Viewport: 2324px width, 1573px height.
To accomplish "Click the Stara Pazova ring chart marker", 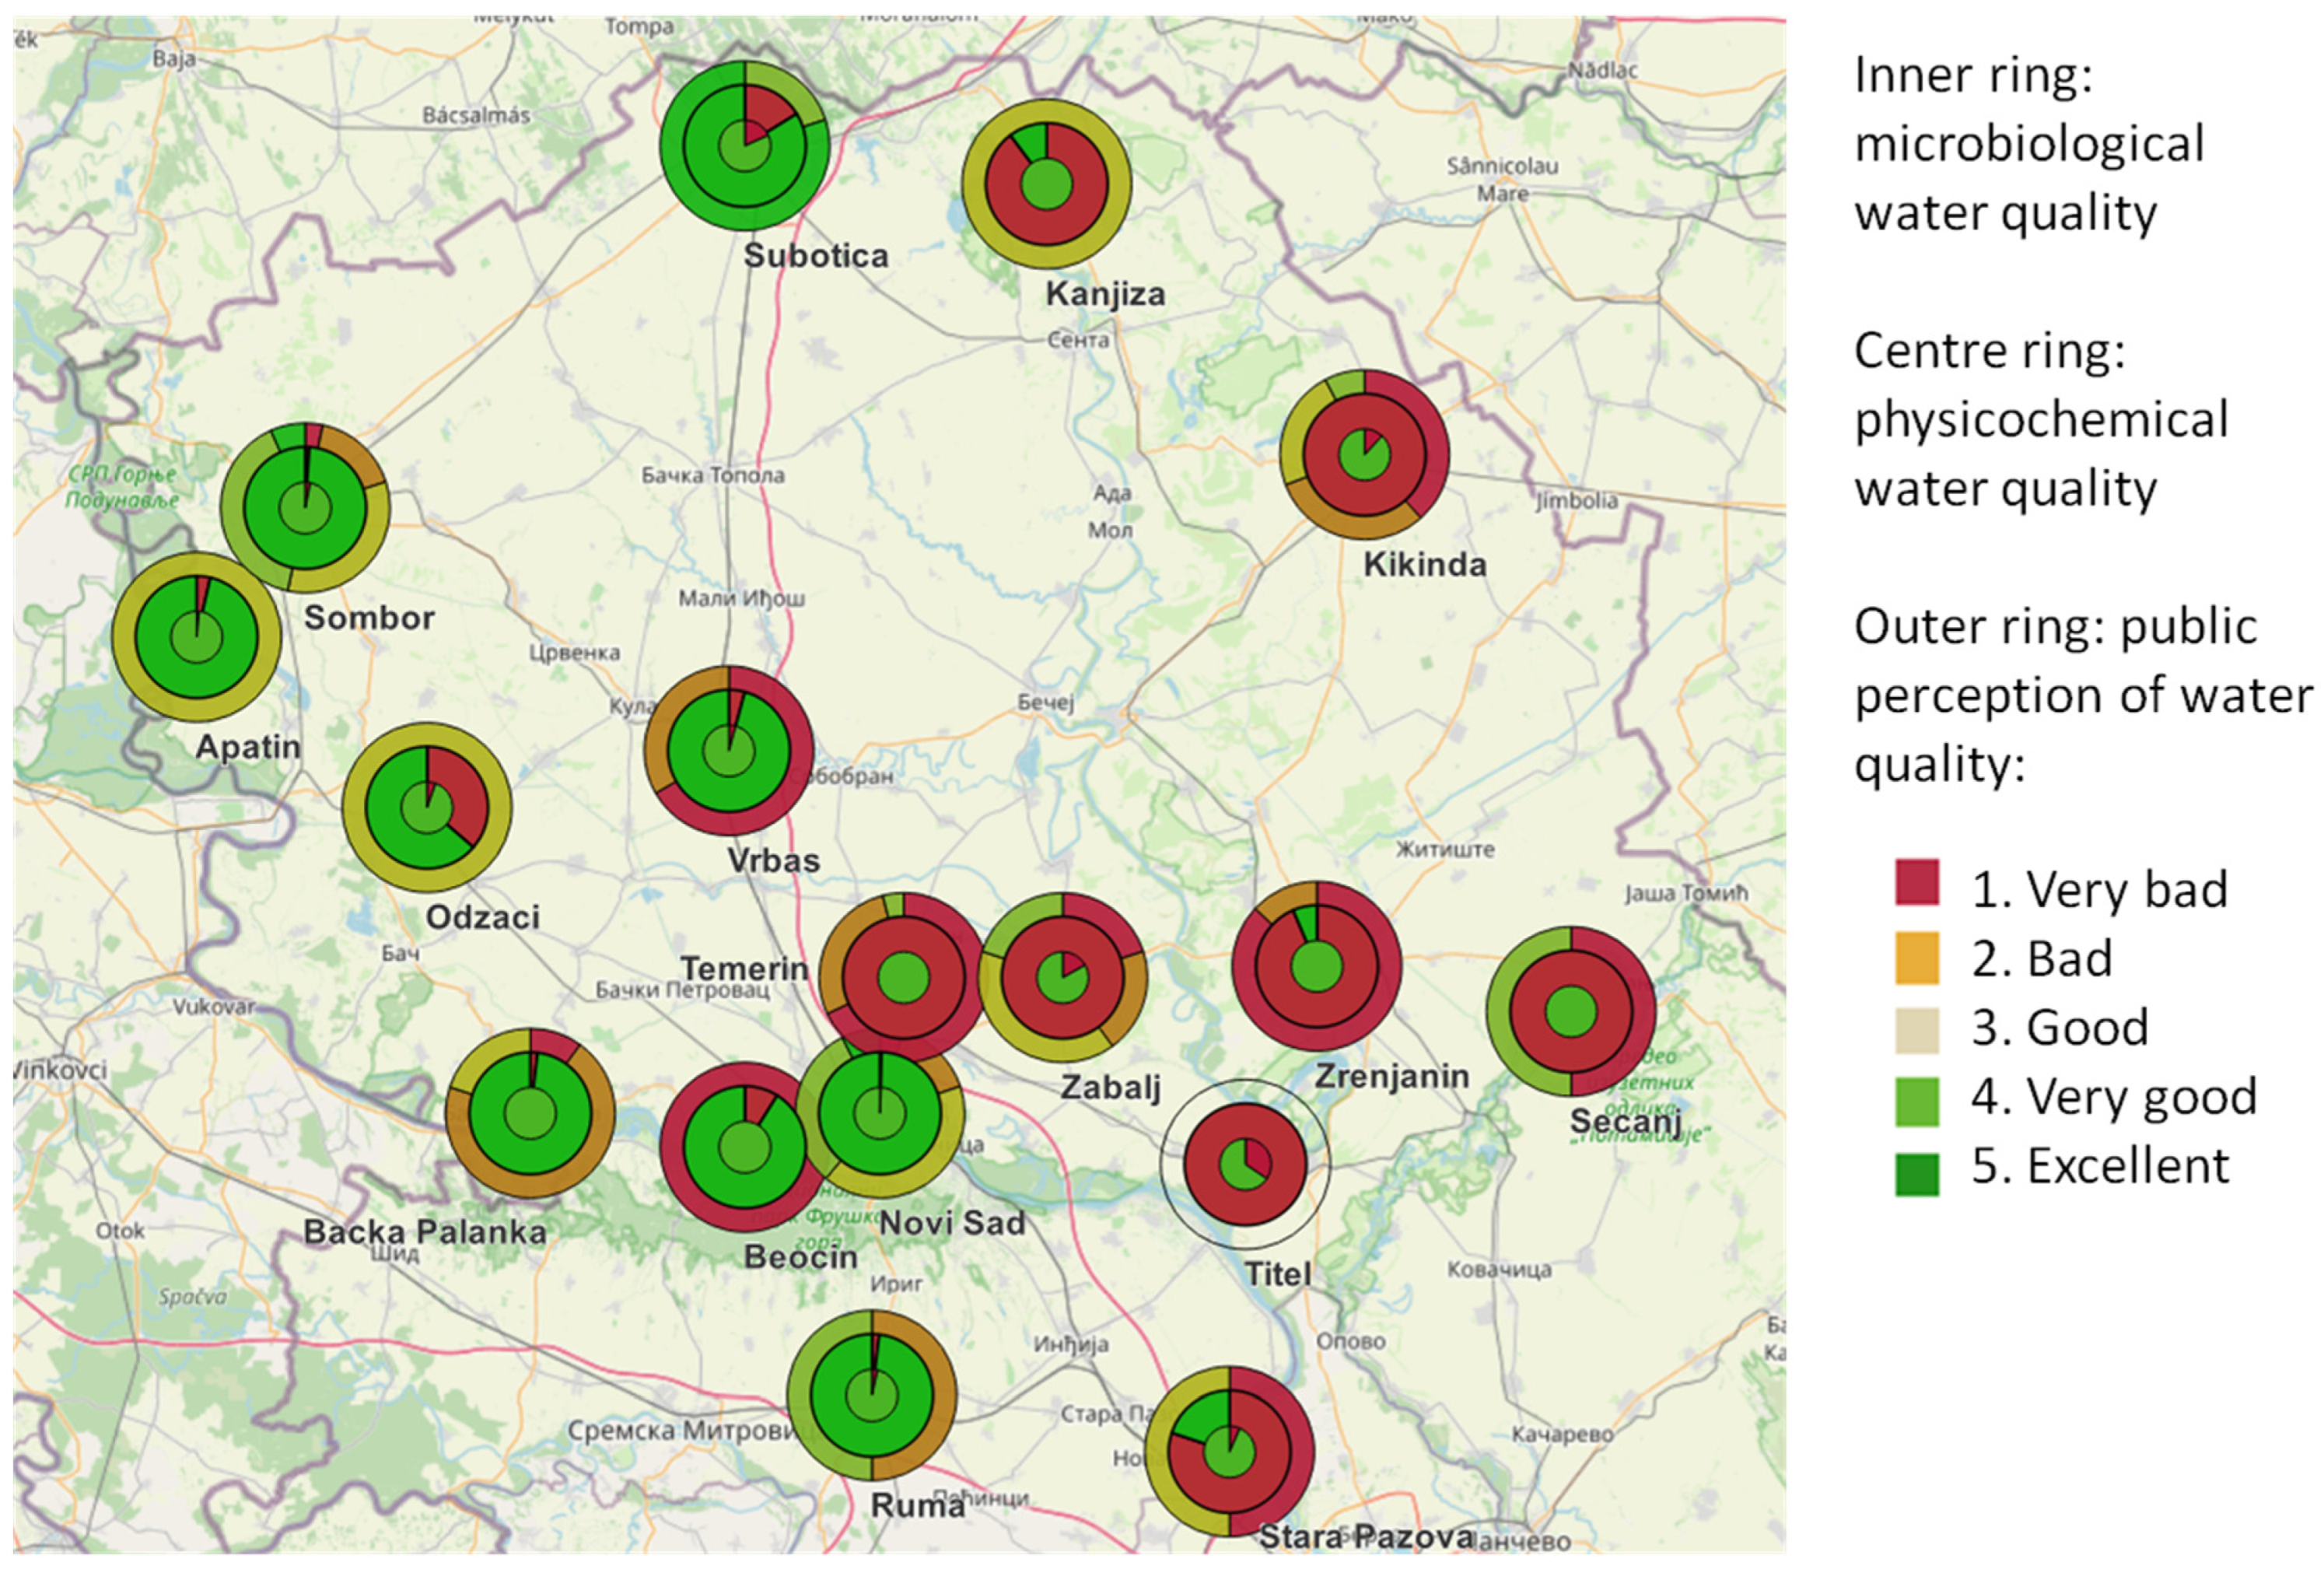I will coord(1229,1451).
